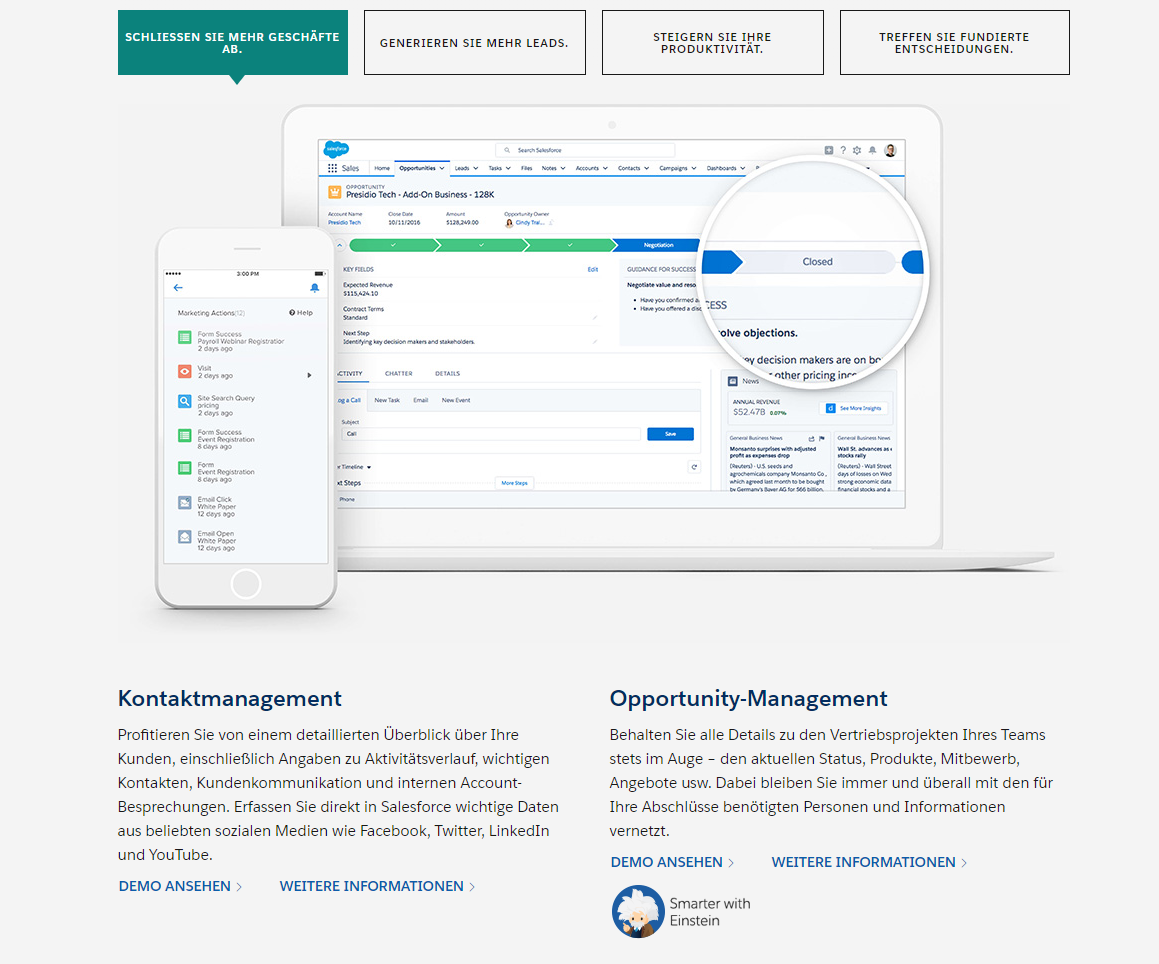Open 'Treffen Sie fundierte Entscheidungen' tab
The width and height of the screenshot is (1159, 964).
[x=954, y=43]
